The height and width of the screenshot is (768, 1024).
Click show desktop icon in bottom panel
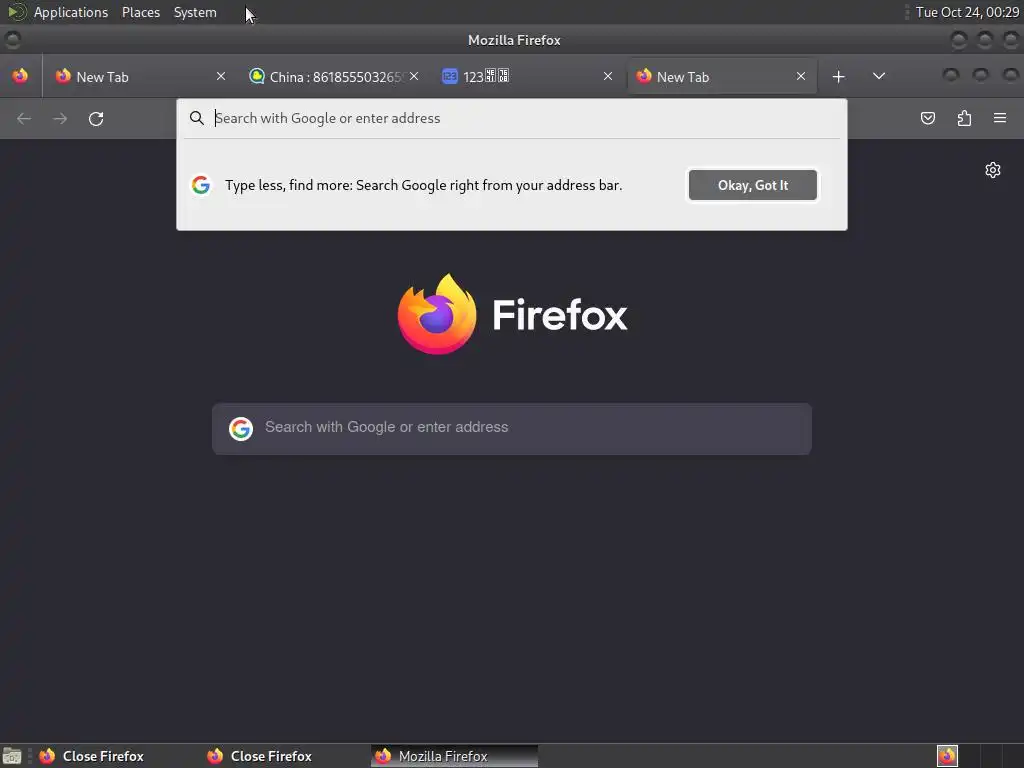click(x=12, y=756)
